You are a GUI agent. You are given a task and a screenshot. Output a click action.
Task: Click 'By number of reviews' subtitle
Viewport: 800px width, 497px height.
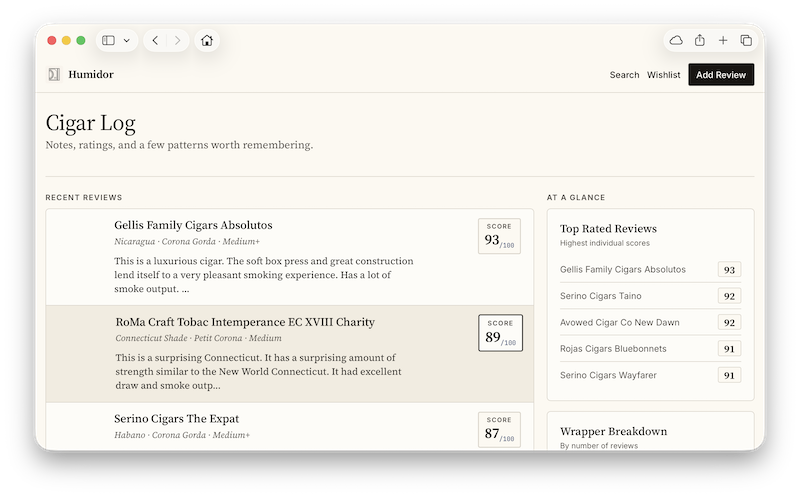click(x=598, y=445)
